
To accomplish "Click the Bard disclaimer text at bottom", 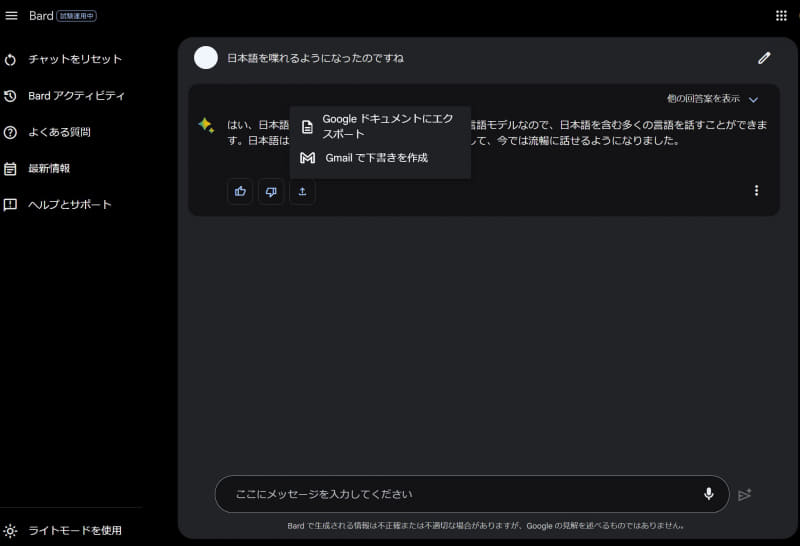I will (486, 526).
